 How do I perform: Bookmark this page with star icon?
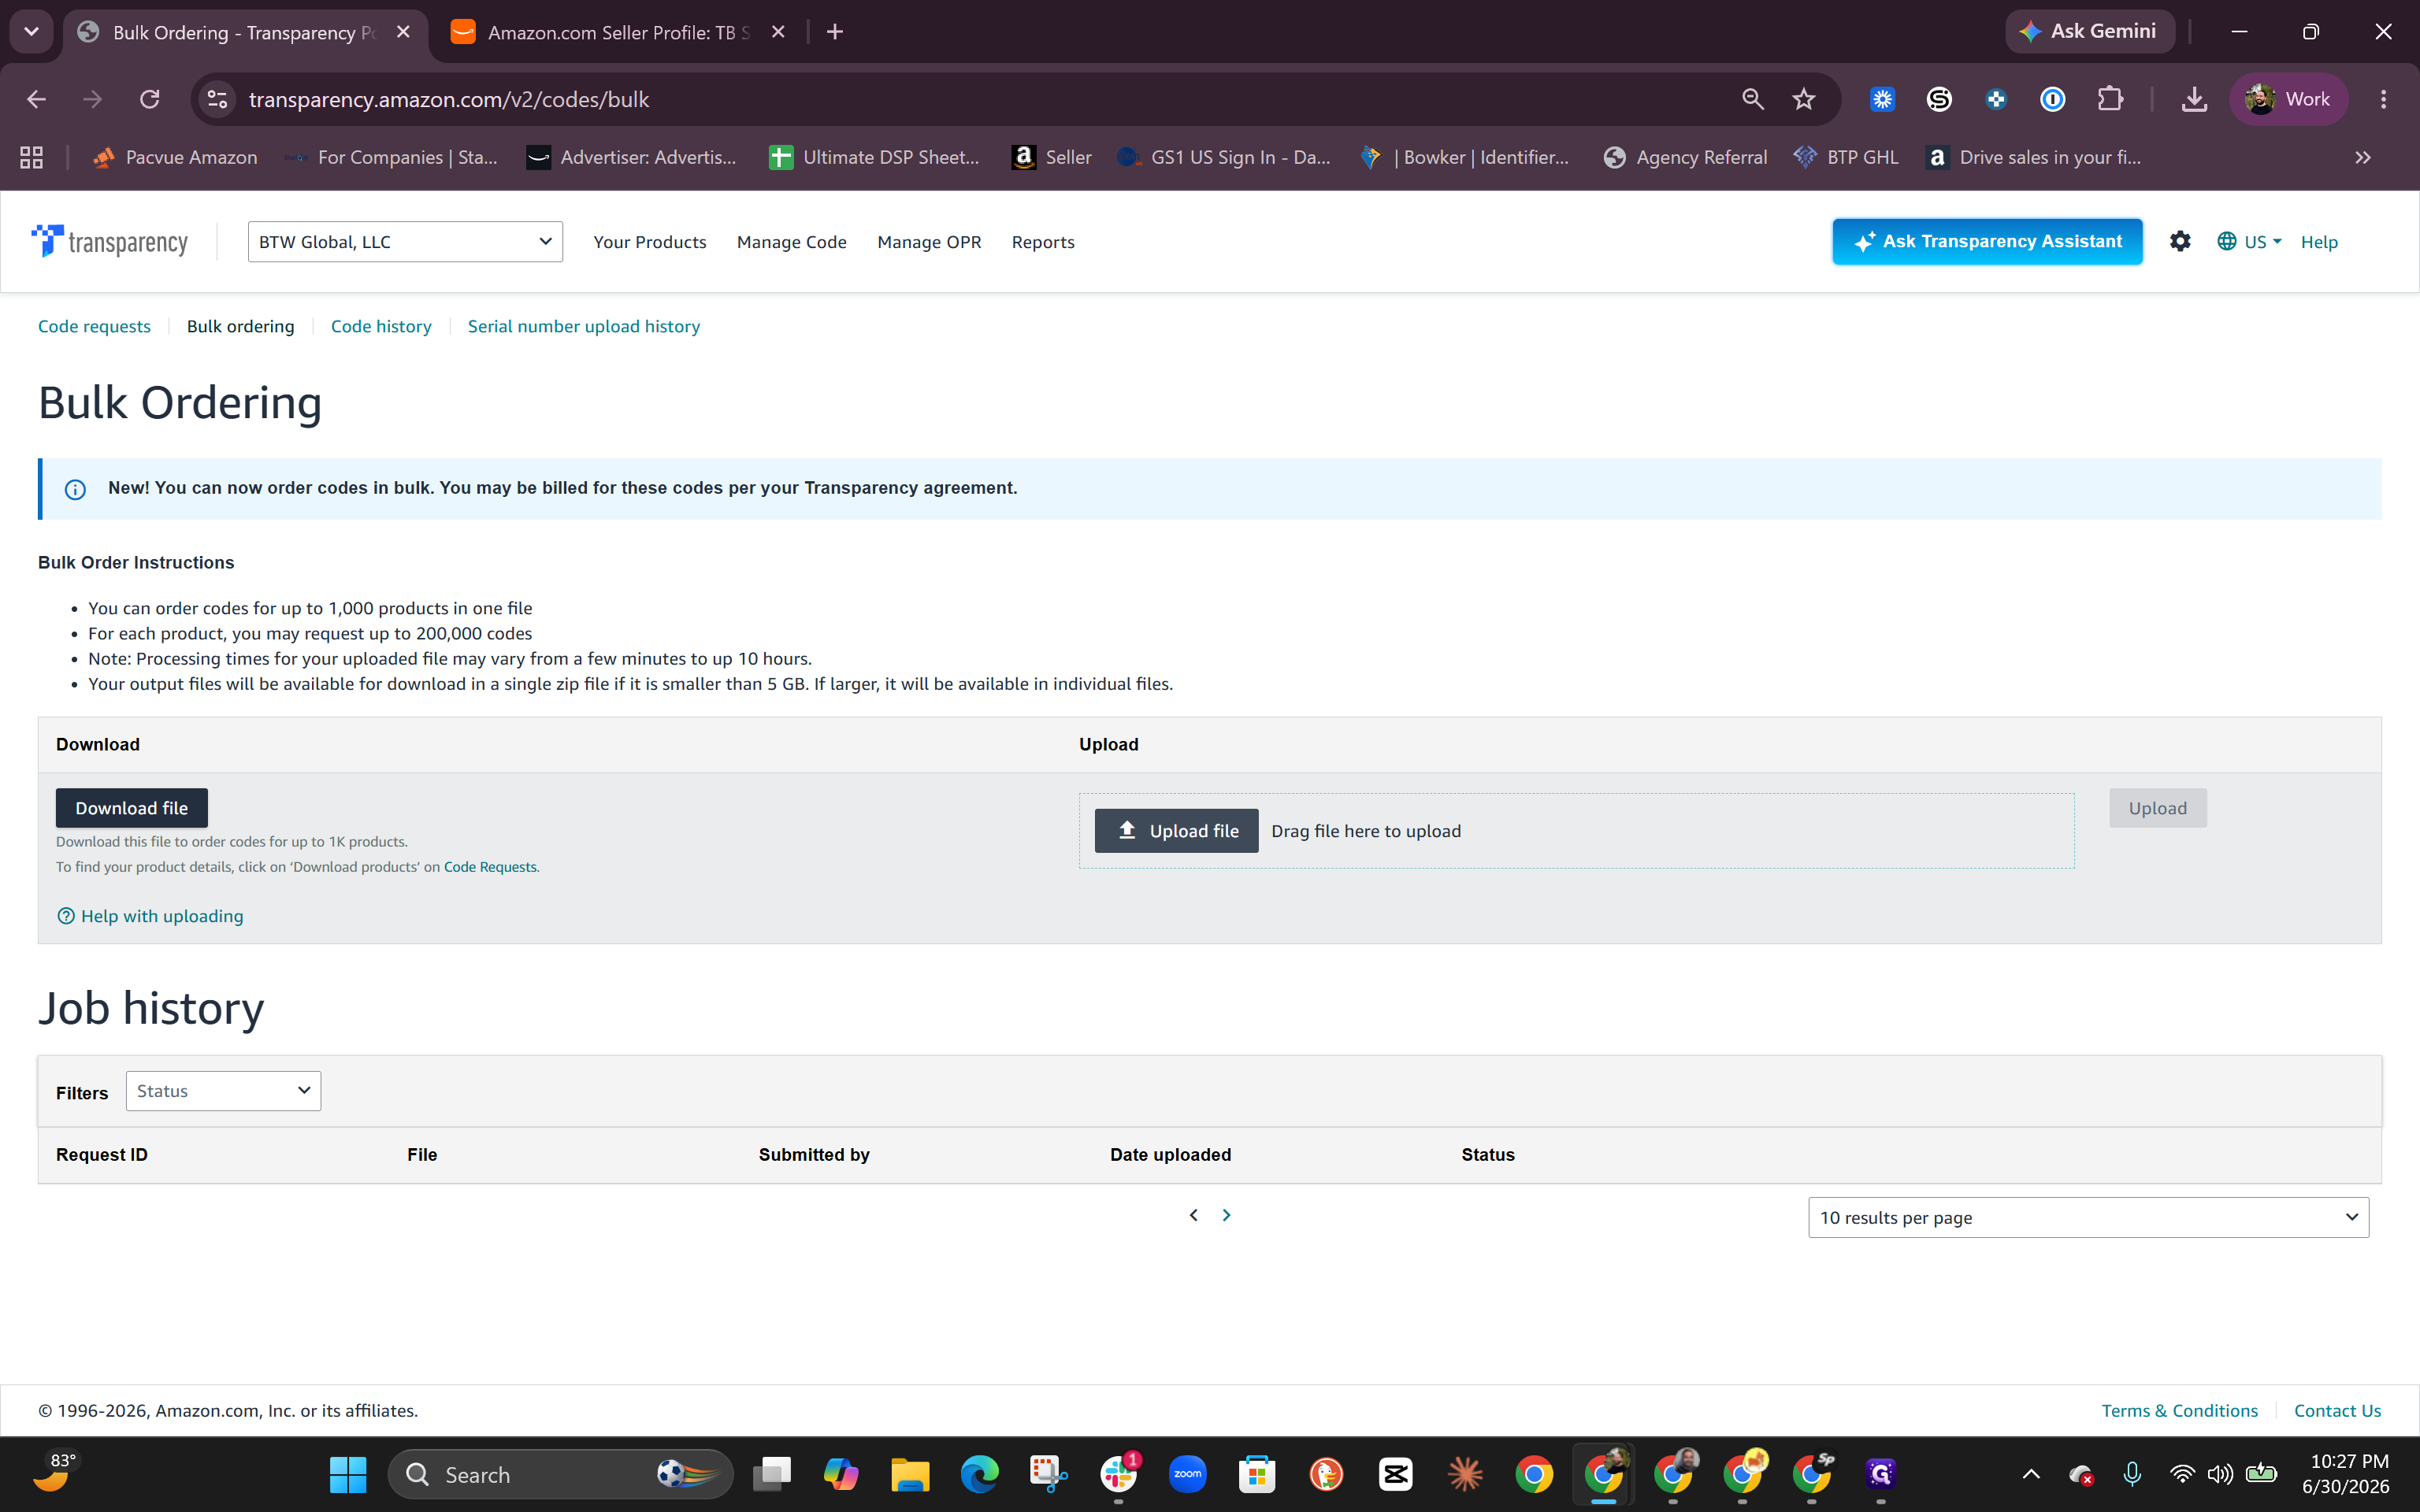pos(1803,99)
